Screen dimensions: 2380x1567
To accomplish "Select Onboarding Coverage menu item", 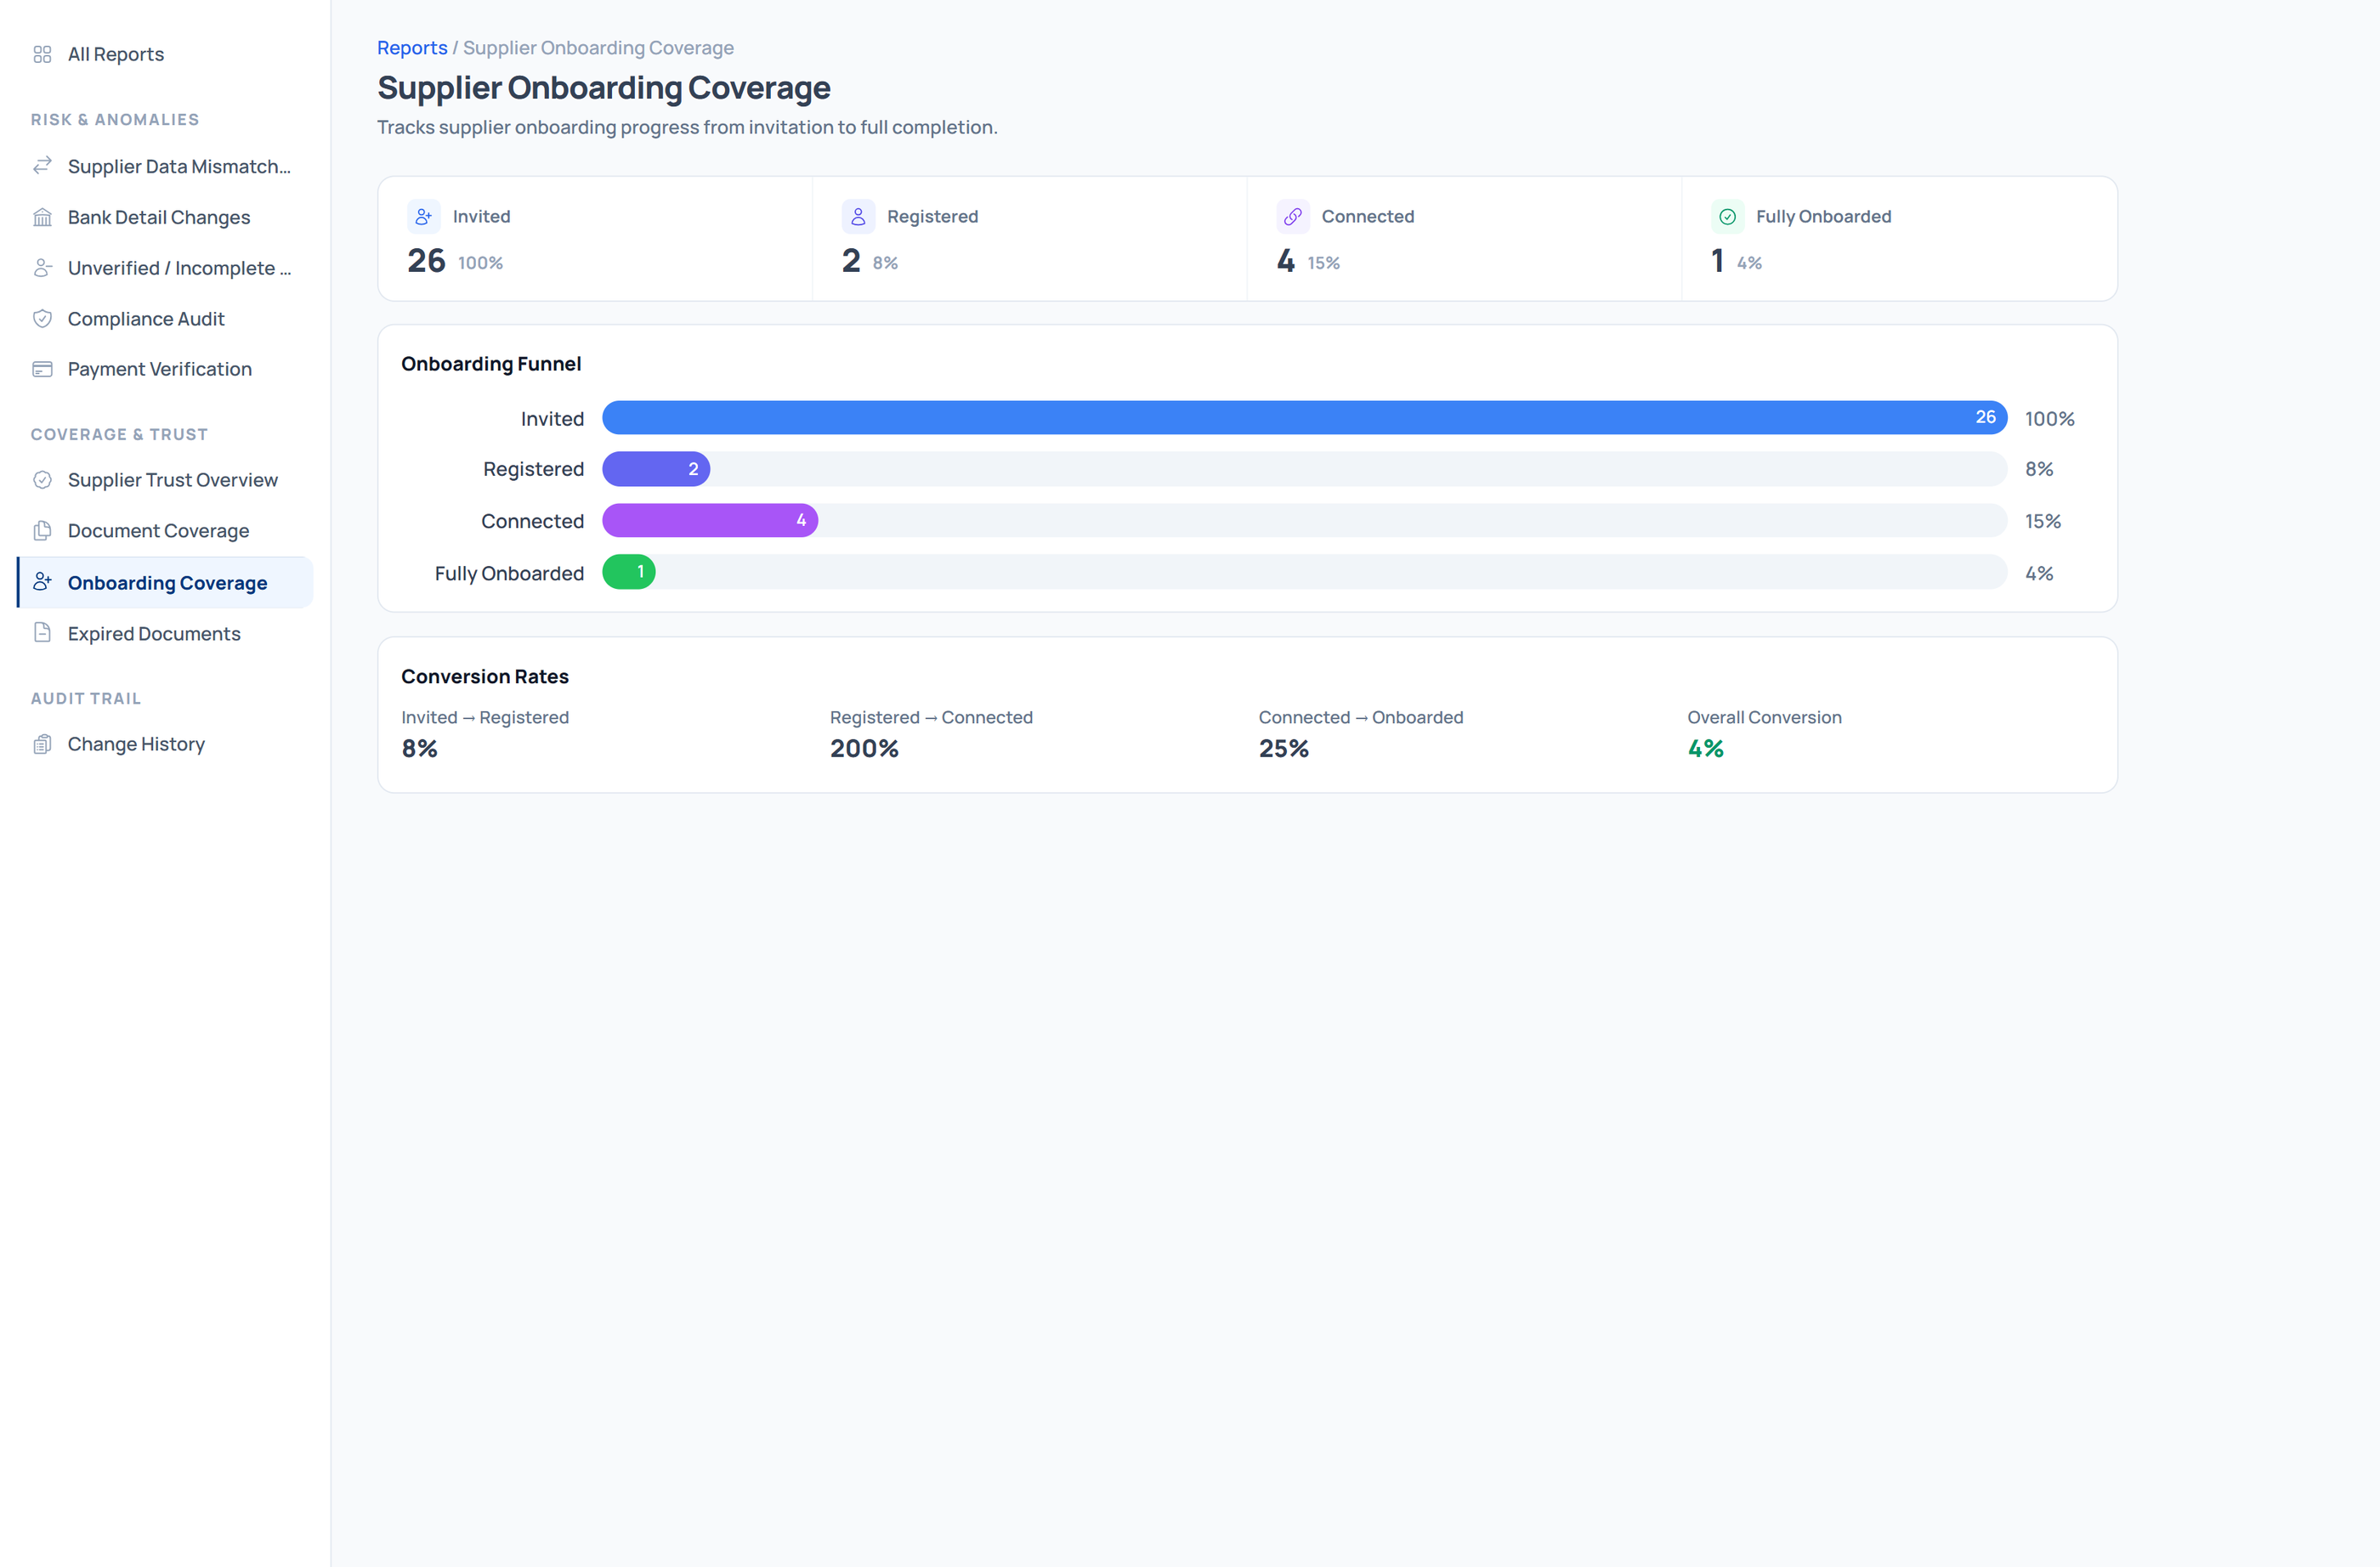I will point(165,582).
